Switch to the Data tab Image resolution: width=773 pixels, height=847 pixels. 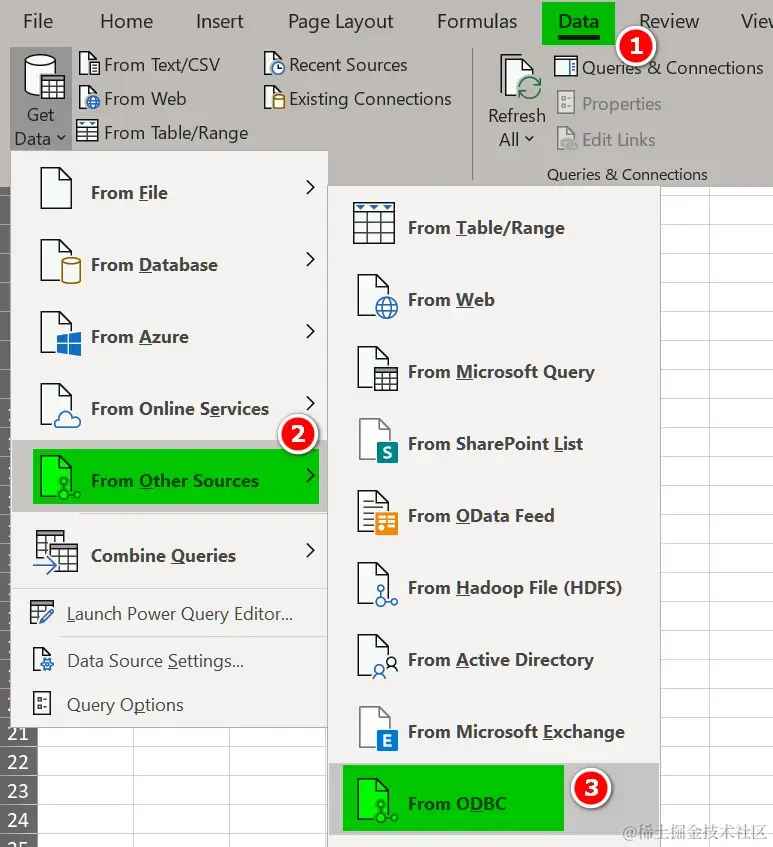579,23
